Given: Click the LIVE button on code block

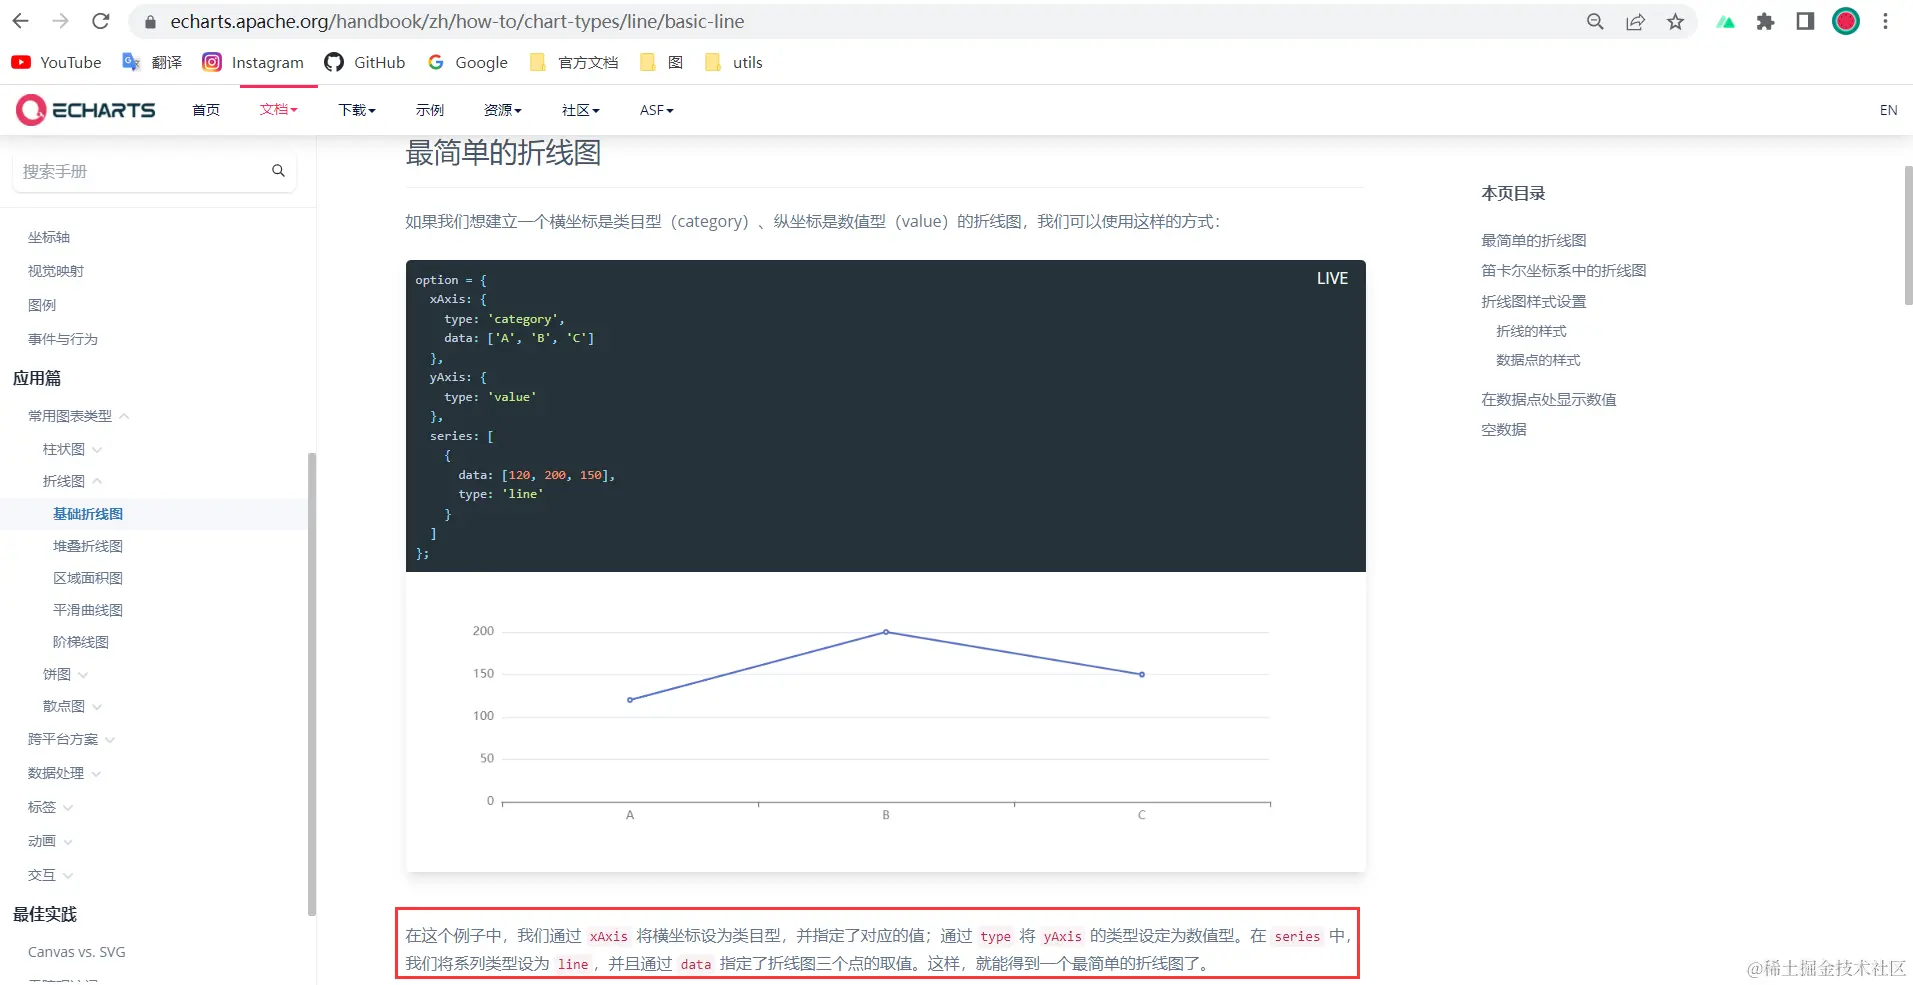Looking at the screenshot, I should 1332,279.
